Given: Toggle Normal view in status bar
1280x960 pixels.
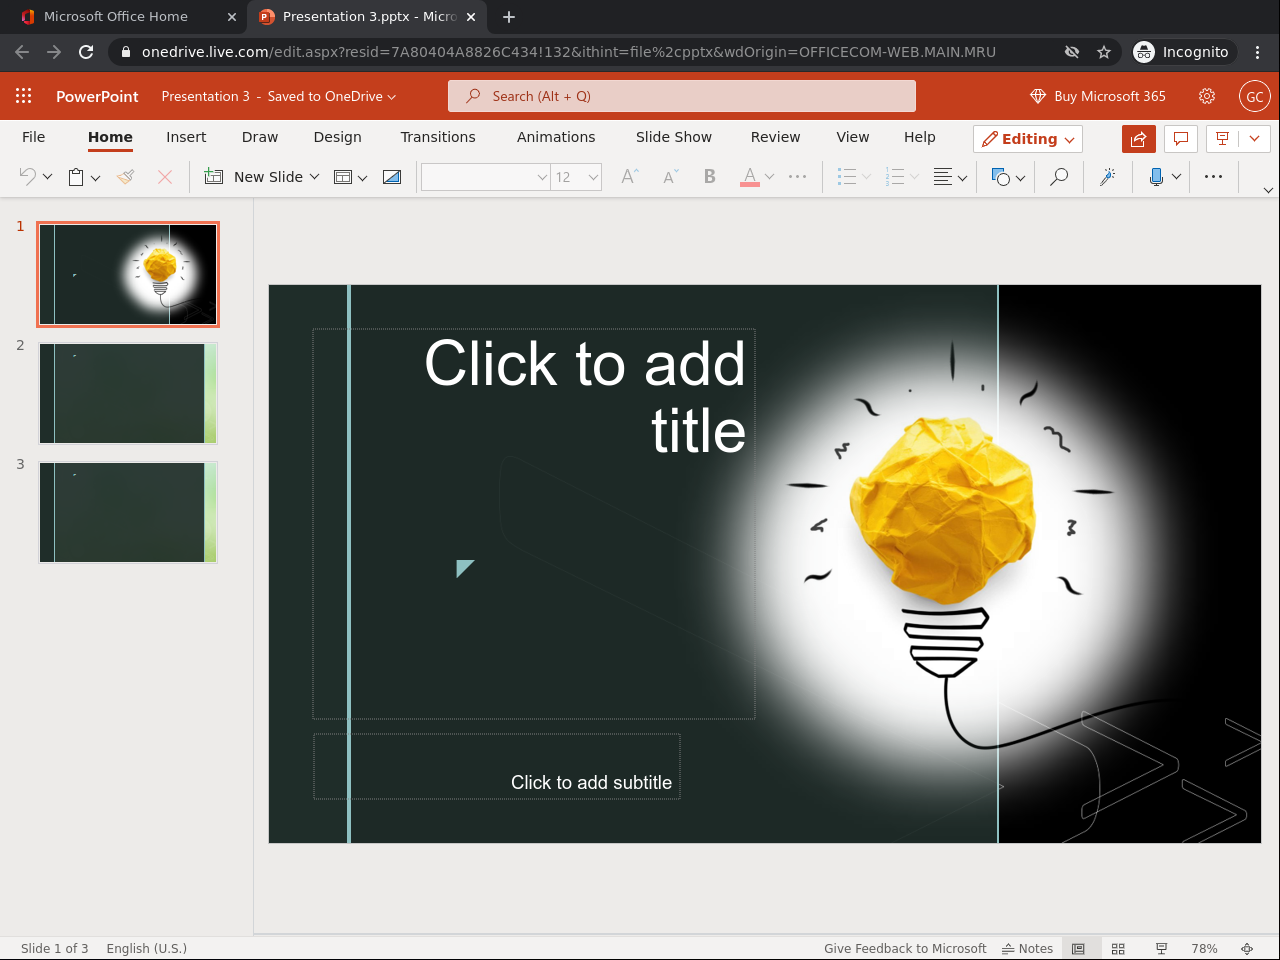Looking at the screenshot, I should [1078, 948].
